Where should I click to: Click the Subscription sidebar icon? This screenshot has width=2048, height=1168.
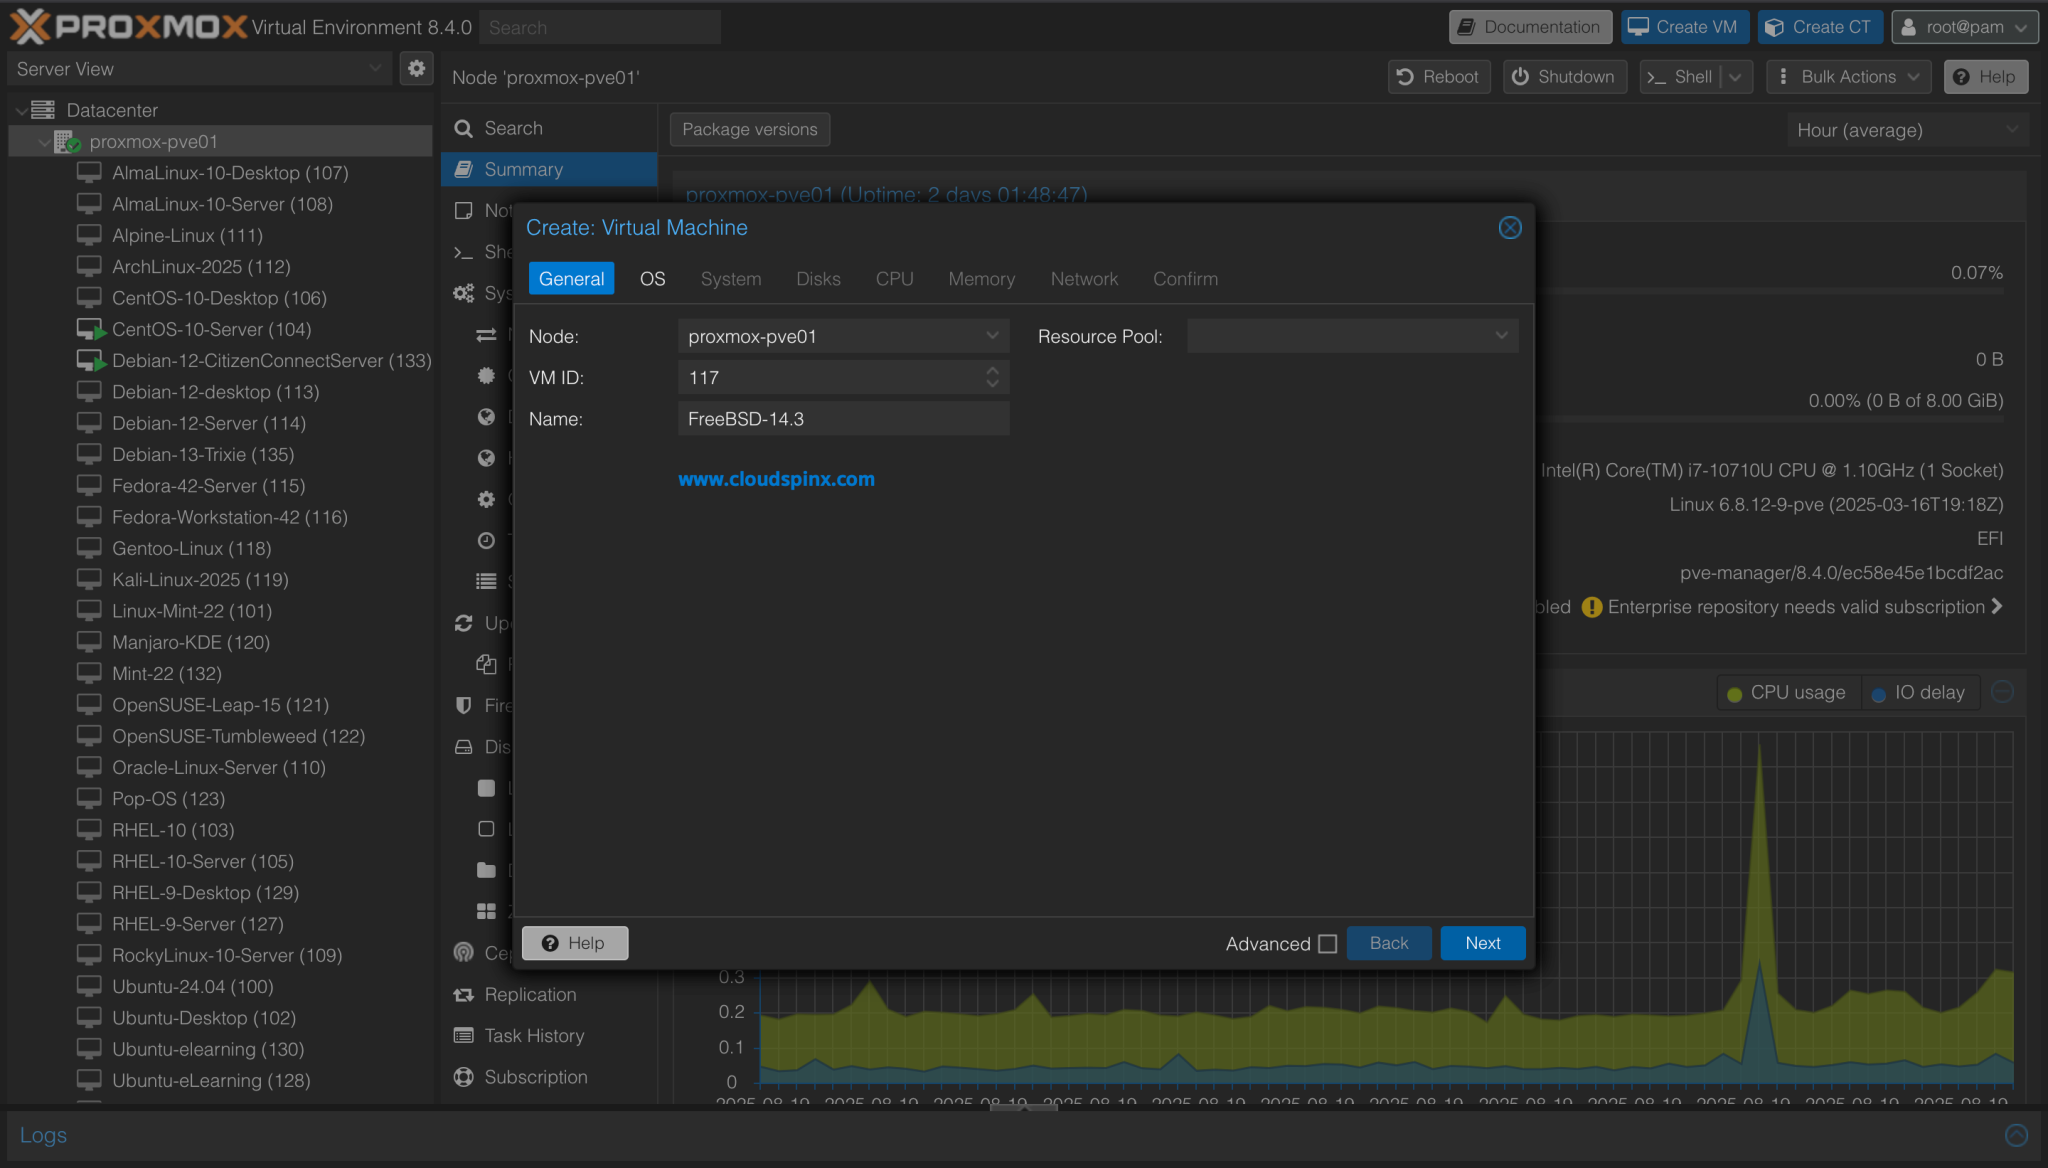[x=463, y=1077]
